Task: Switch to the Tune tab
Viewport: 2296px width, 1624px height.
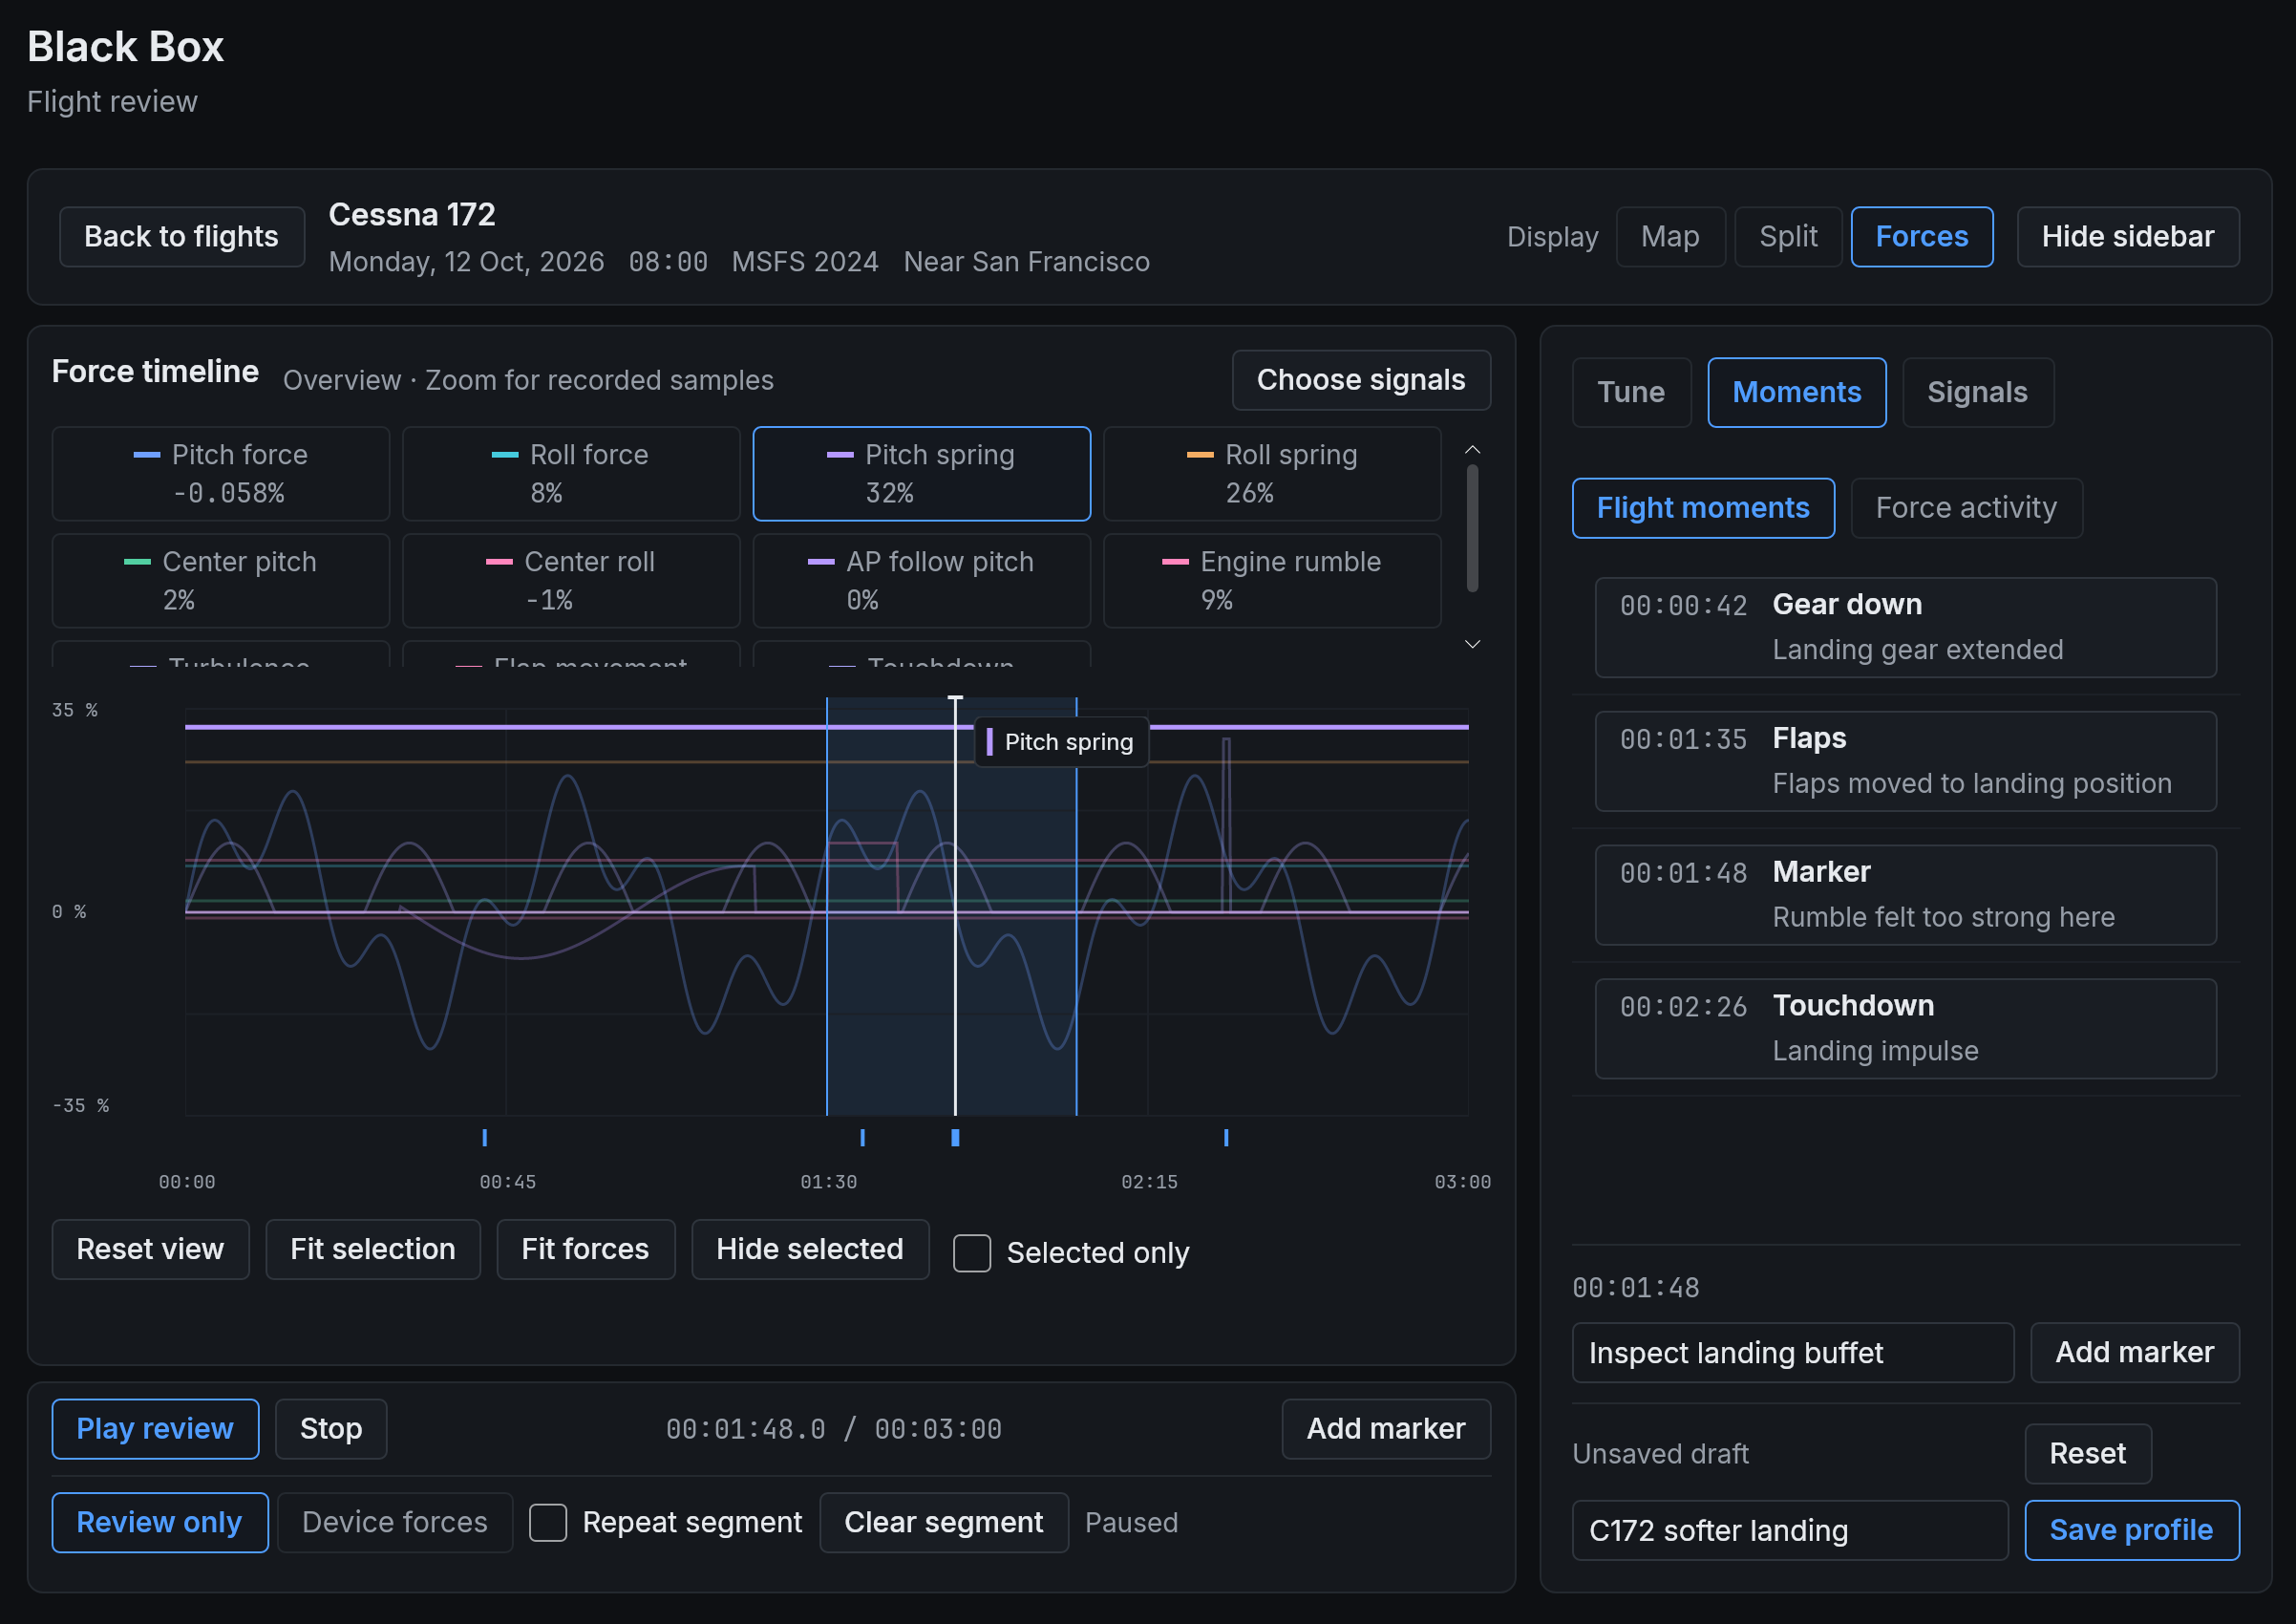Action: click(x=1631, y=392)
